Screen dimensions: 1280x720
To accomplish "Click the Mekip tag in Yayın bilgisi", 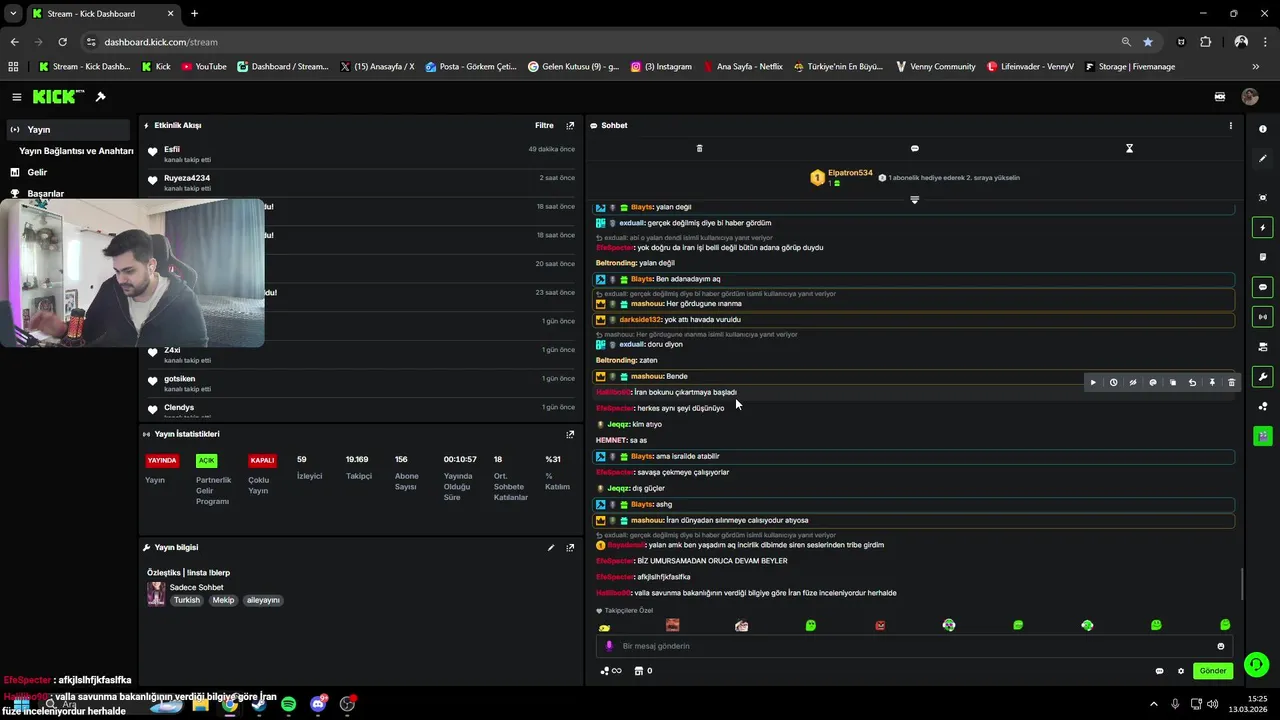I will [223, 601].
